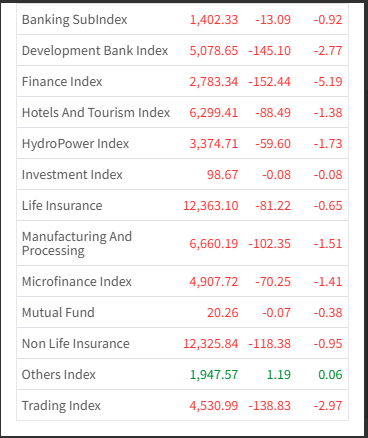This screenshot has height=438, width=368.
Task: Select the Development Bank Index name
Action: coord(95,51)
